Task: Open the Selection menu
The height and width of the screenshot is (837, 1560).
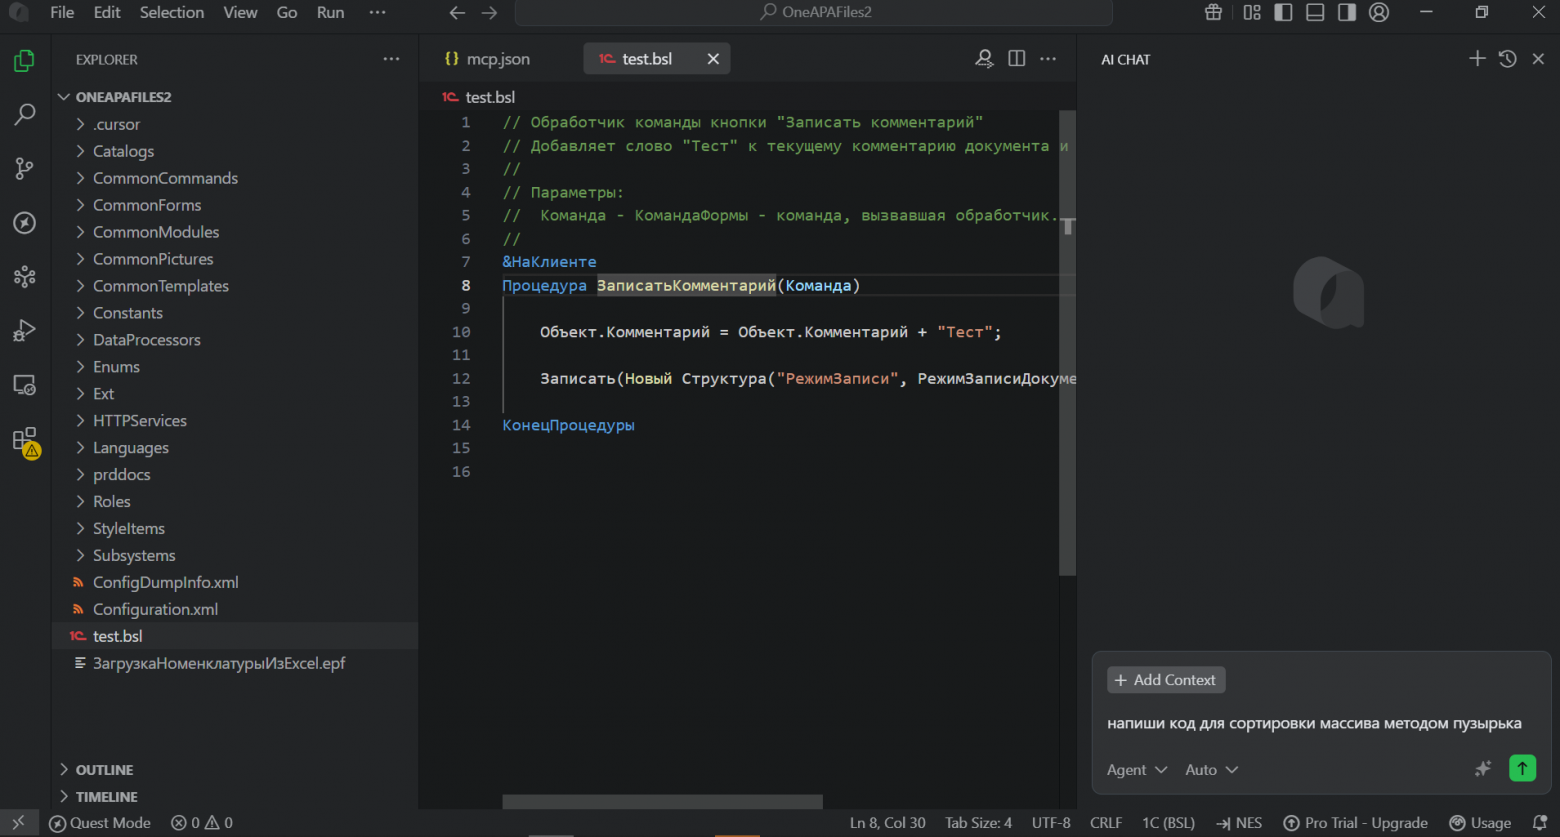Action: (171, 12)
